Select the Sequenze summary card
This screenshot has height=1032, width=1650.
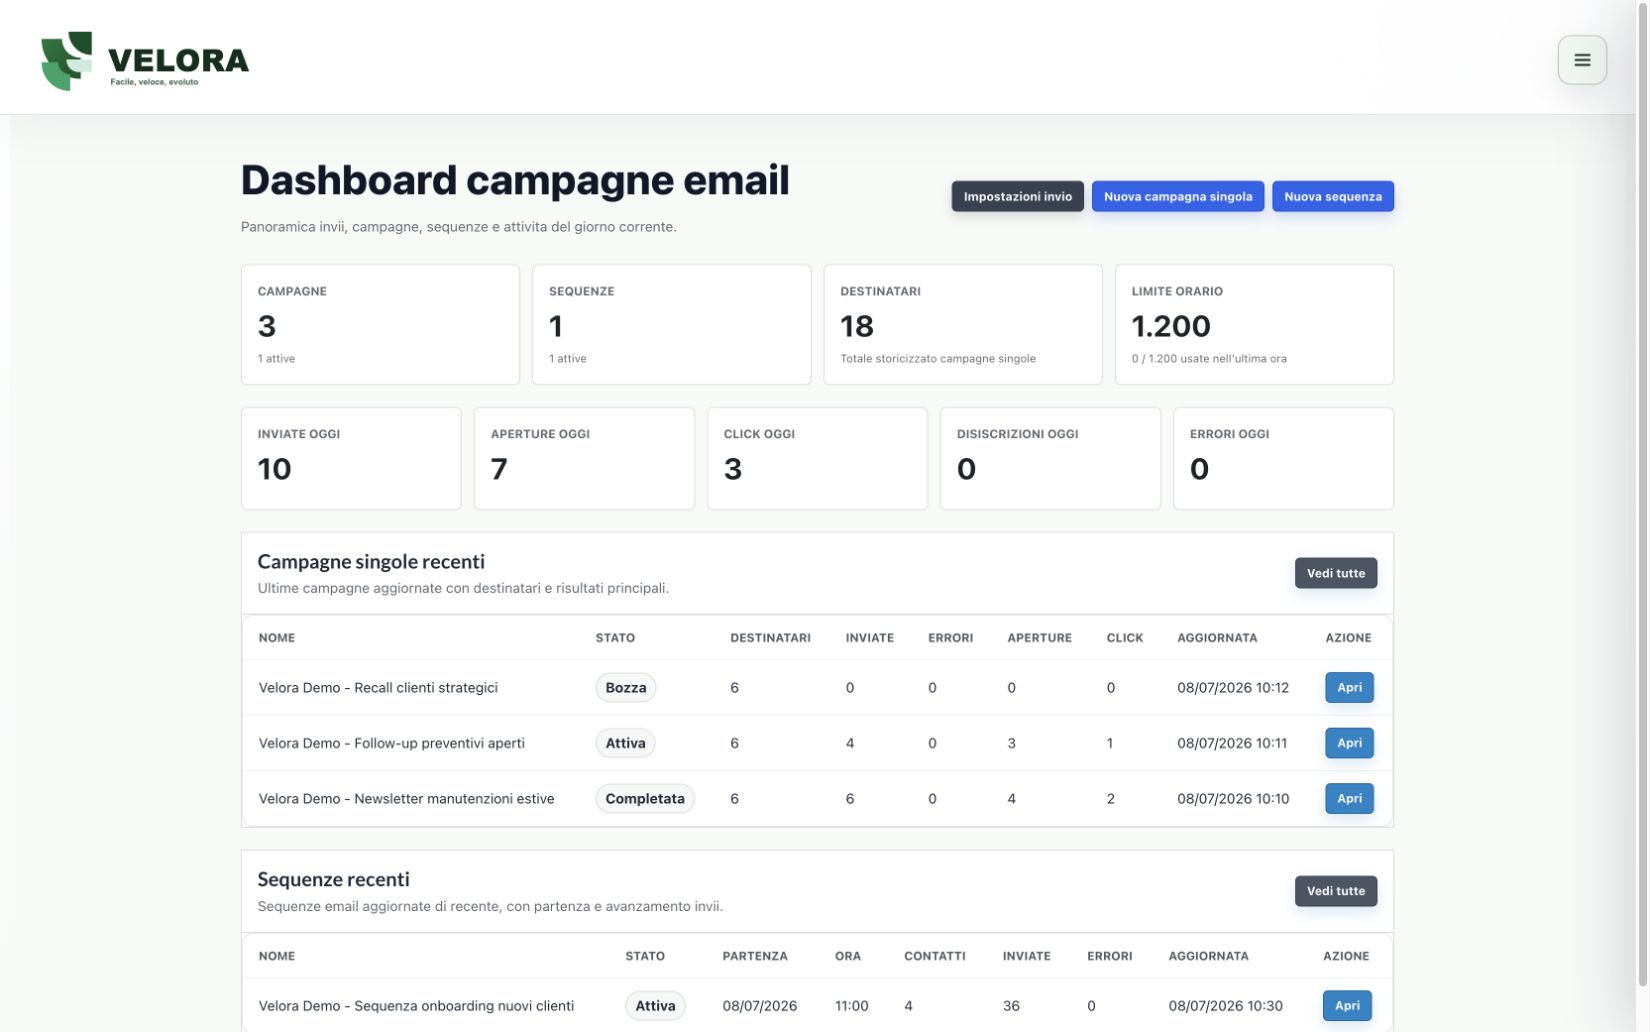[x=671, y=324]
